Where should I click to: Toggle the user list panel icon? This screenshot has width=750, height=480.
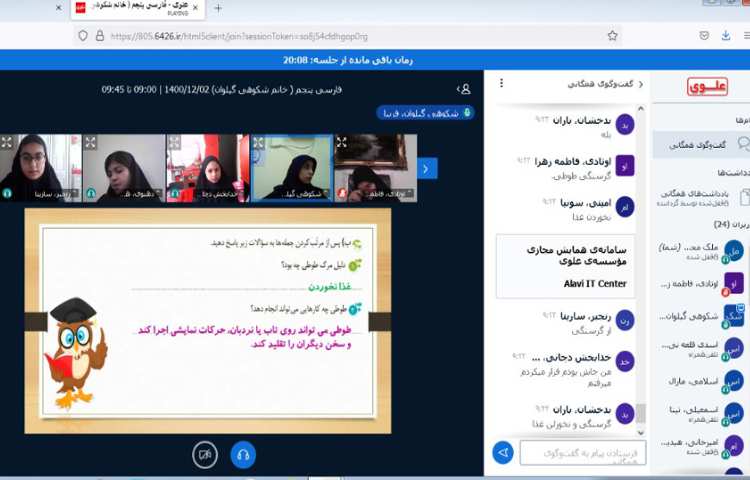click(x=464, y=89)
